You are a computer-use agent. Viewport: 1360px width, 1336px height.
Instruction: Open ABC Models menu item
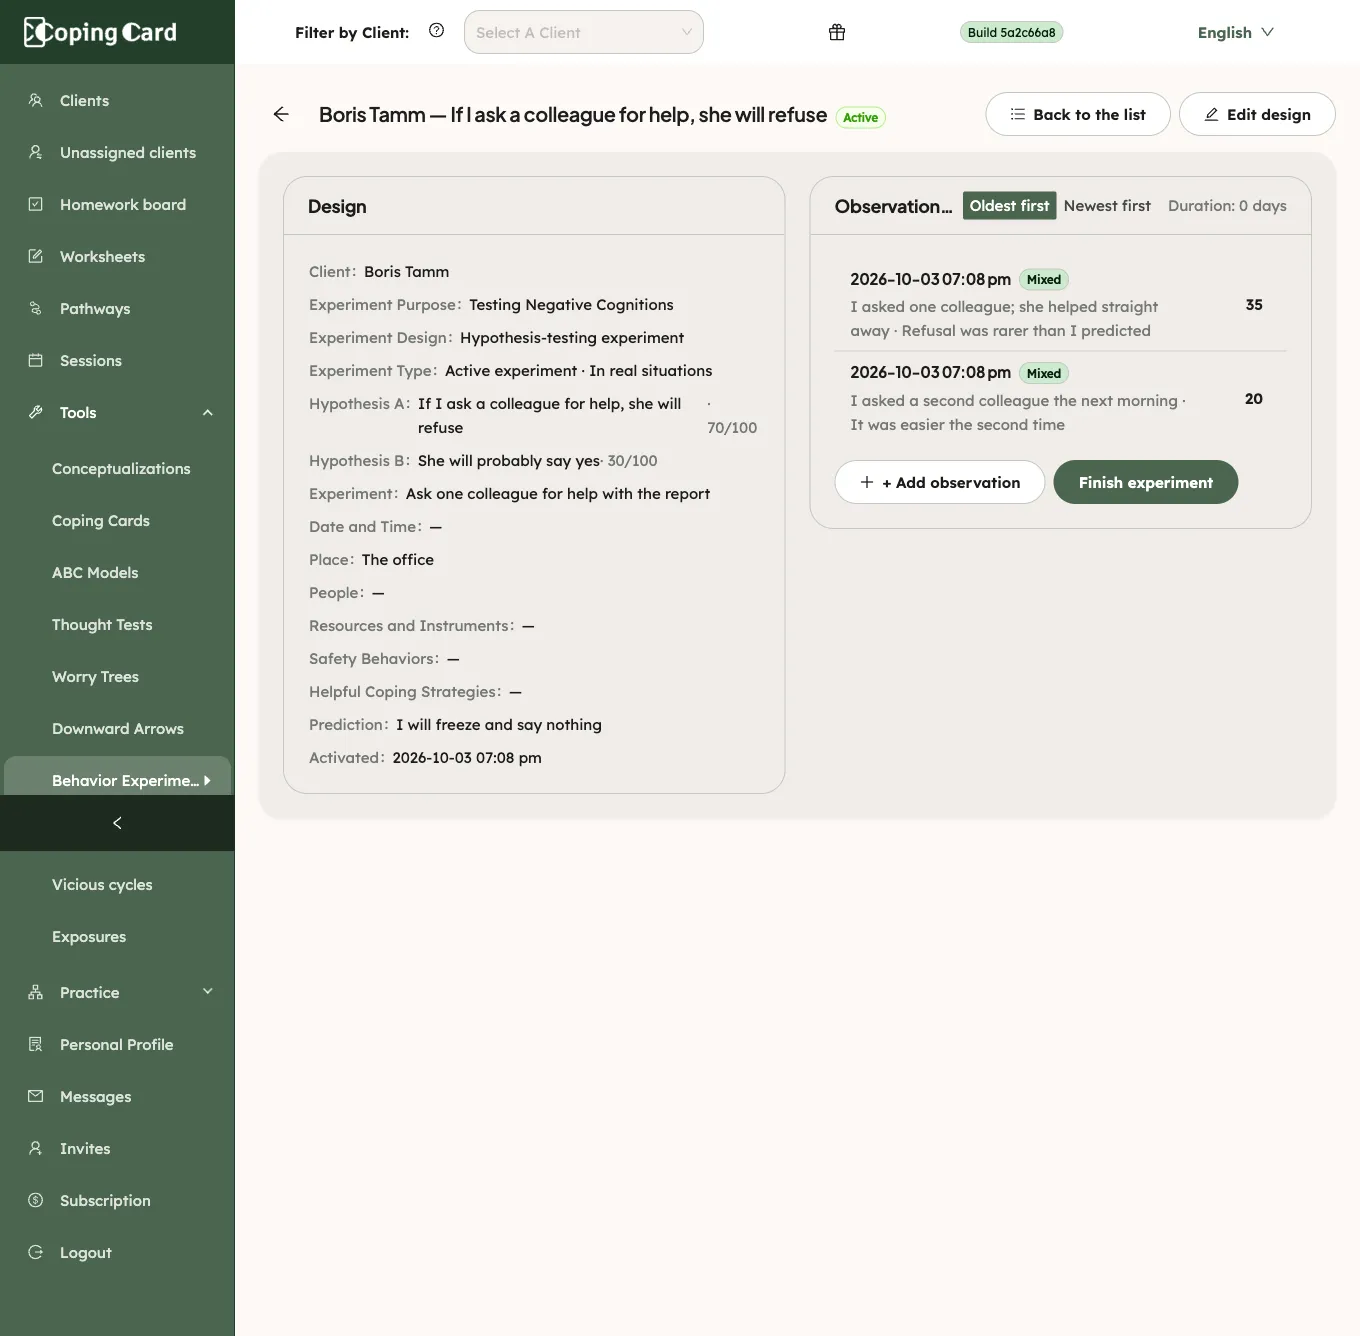point(95,572)
